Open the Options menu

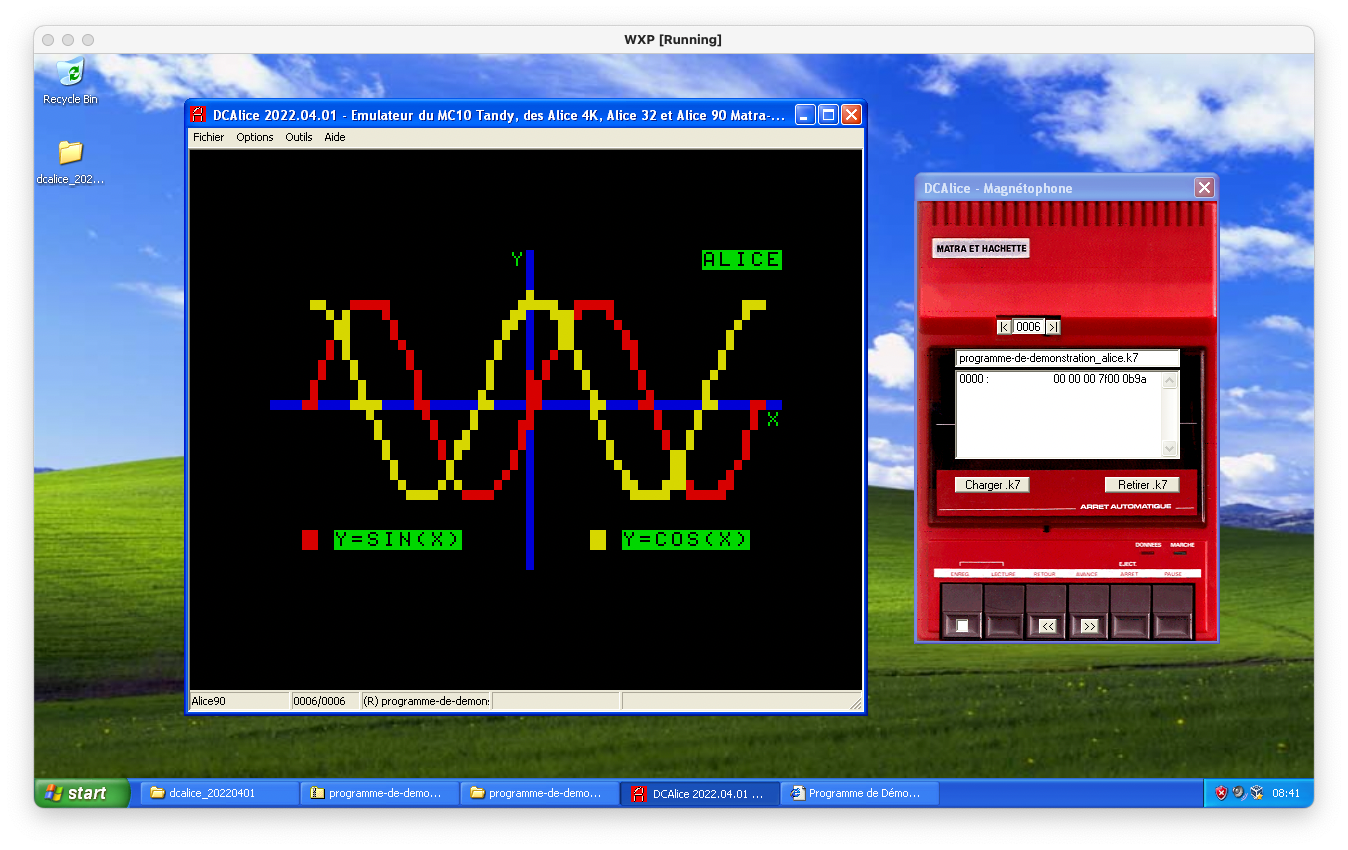pyautogui.click(x=255, y=137)
